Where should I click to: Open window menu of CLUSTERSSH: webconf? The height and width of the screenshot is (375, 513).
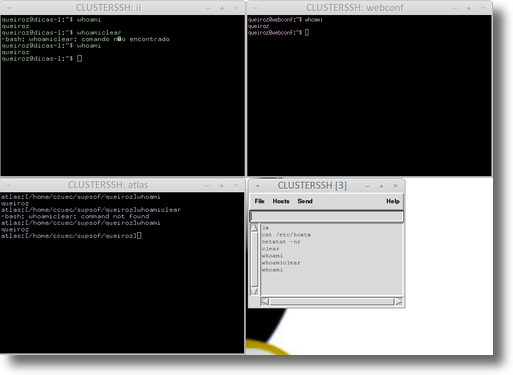point(255,8)
